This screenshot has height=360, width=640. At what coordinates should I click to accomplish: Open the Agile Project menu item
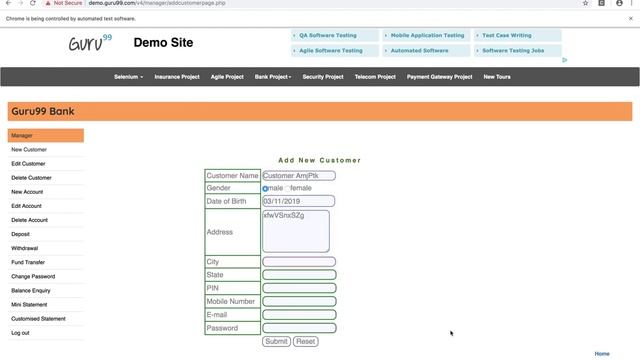227,77
